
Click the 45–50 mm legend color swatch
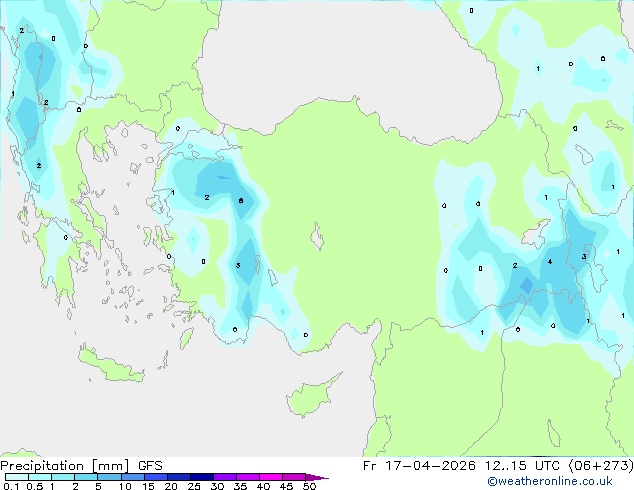(294, 477)
